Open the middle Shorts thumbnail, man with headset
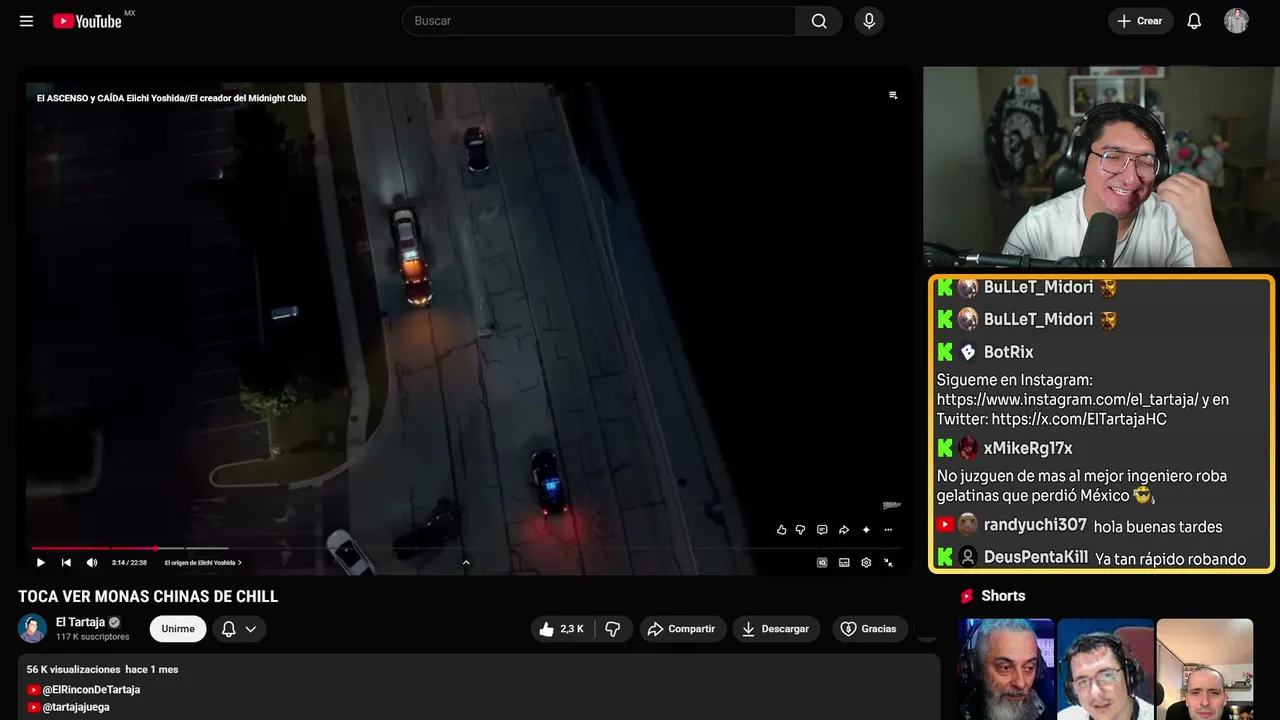 coord(1105,669)
